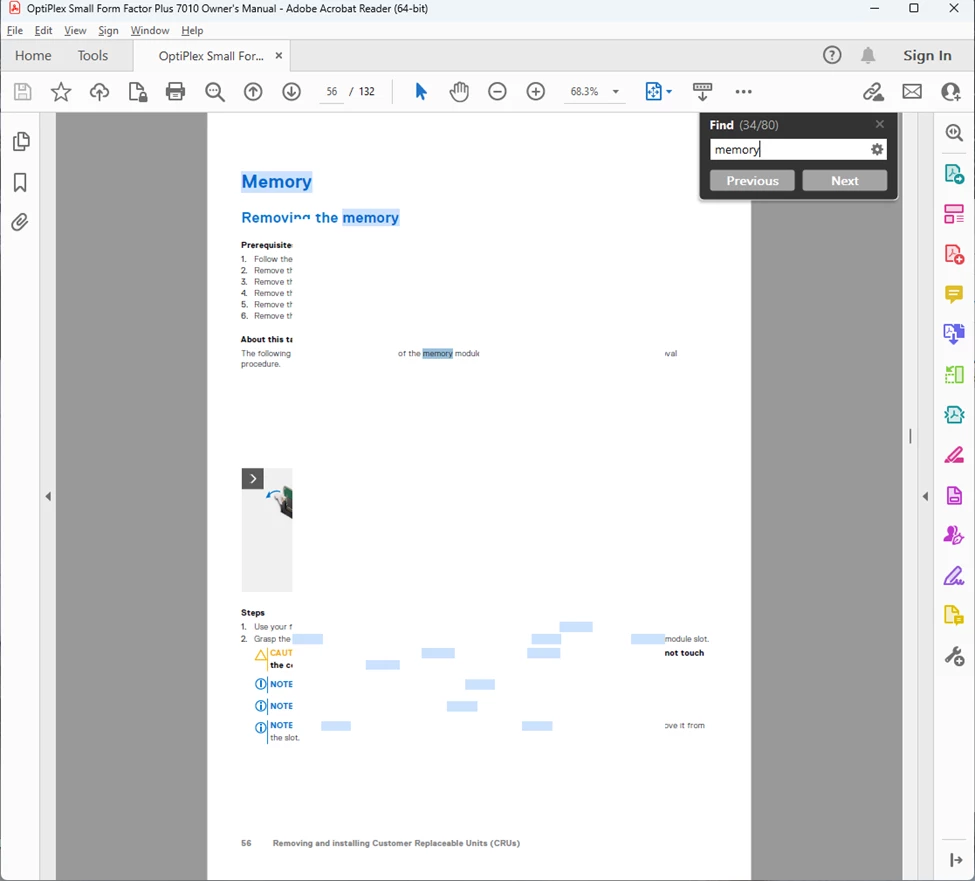975x881 pixels.
Task: Click Next in Find panel
Action: tap(844, 181)
